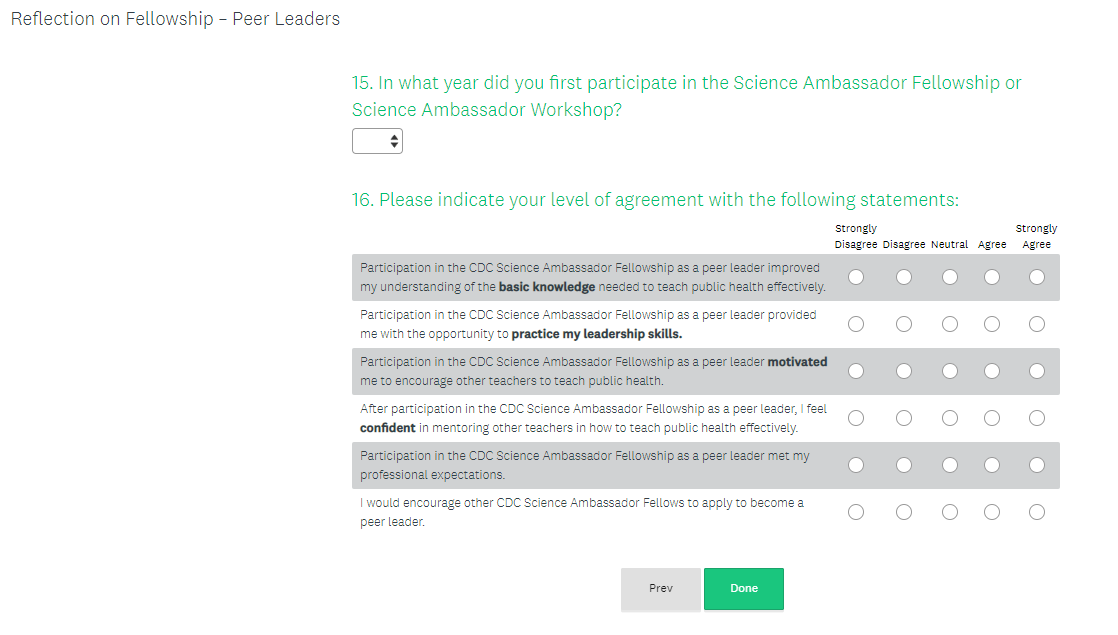
Task: Select Strongly Agree for leadership skills statement
Action: (1037, 324)
